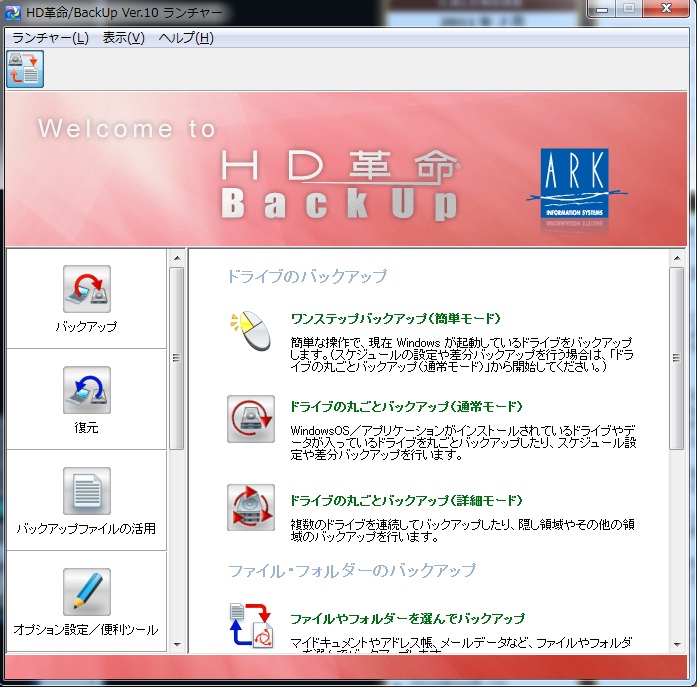Click the sidebar scrollbar up arrow

177,258
